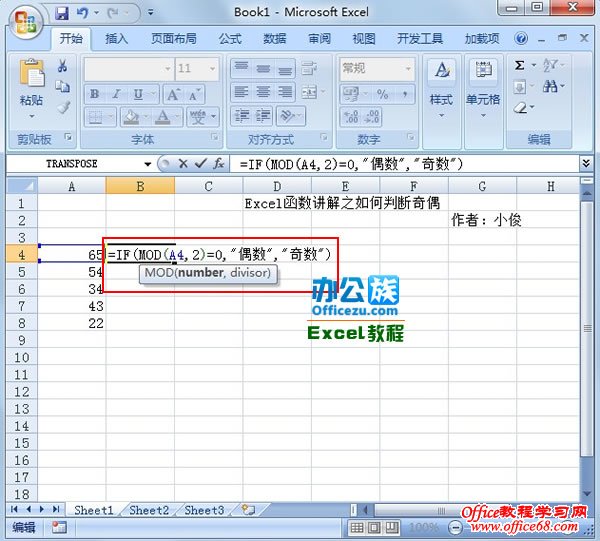
Task: Confirm formula with the check mark icon
Action: click(201, 164)
